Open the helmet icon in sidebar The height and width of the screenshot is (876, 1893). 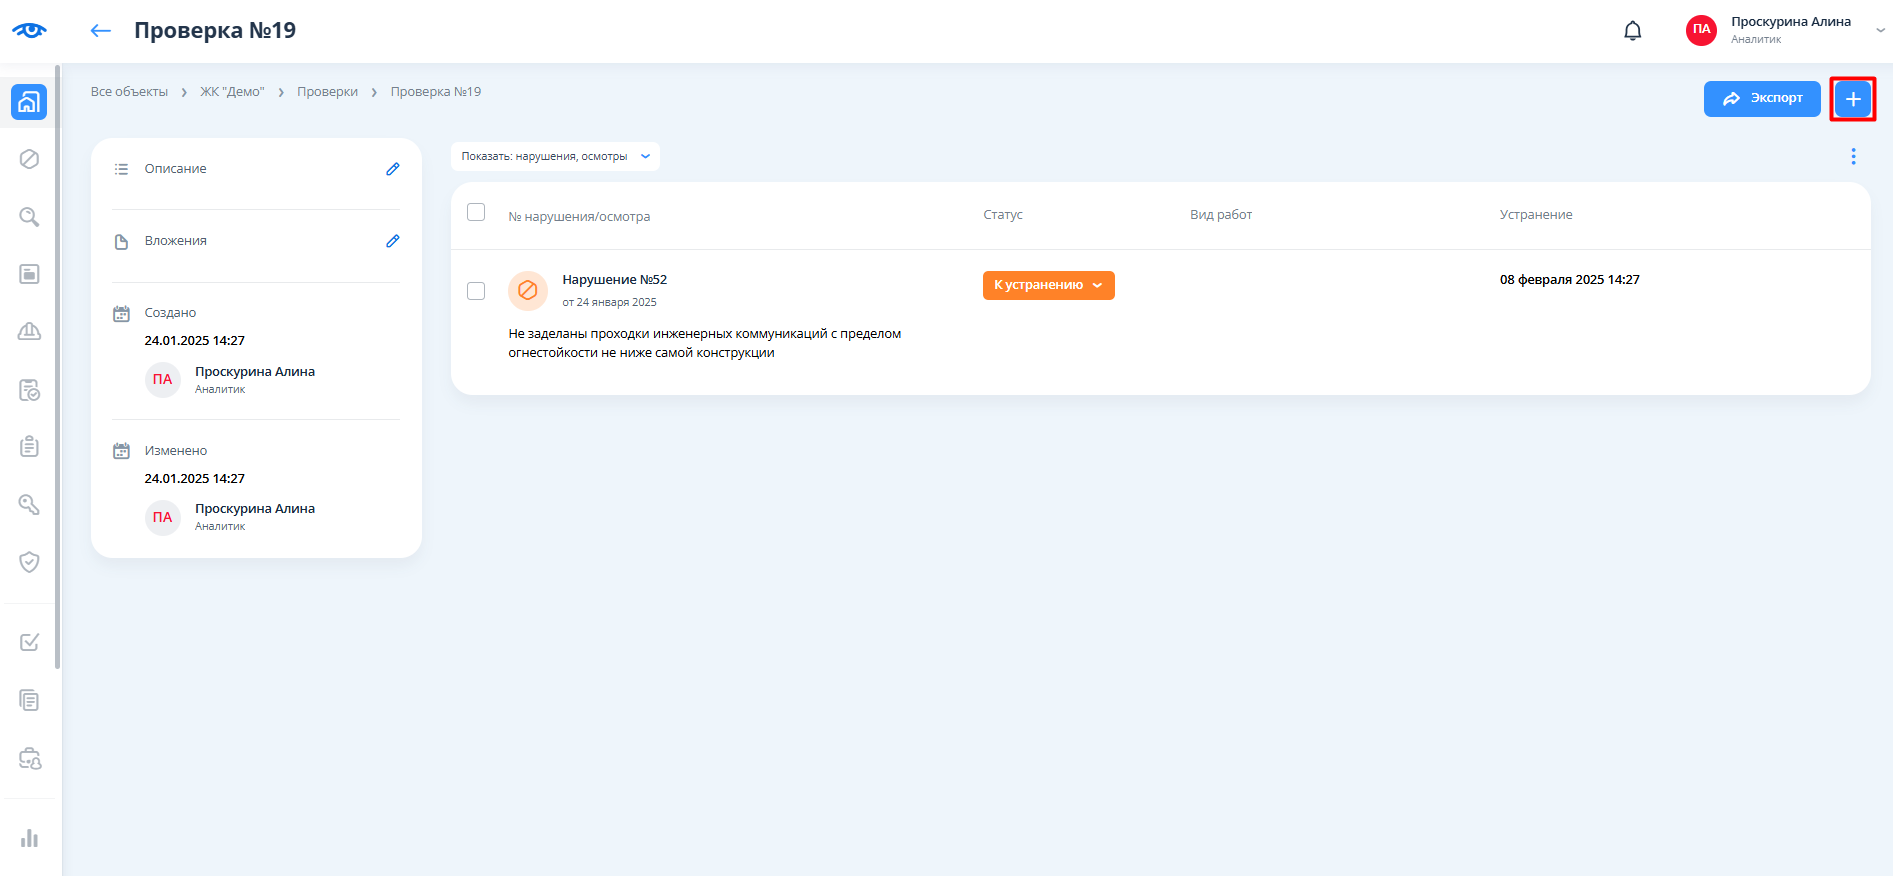tap(29, 332)
